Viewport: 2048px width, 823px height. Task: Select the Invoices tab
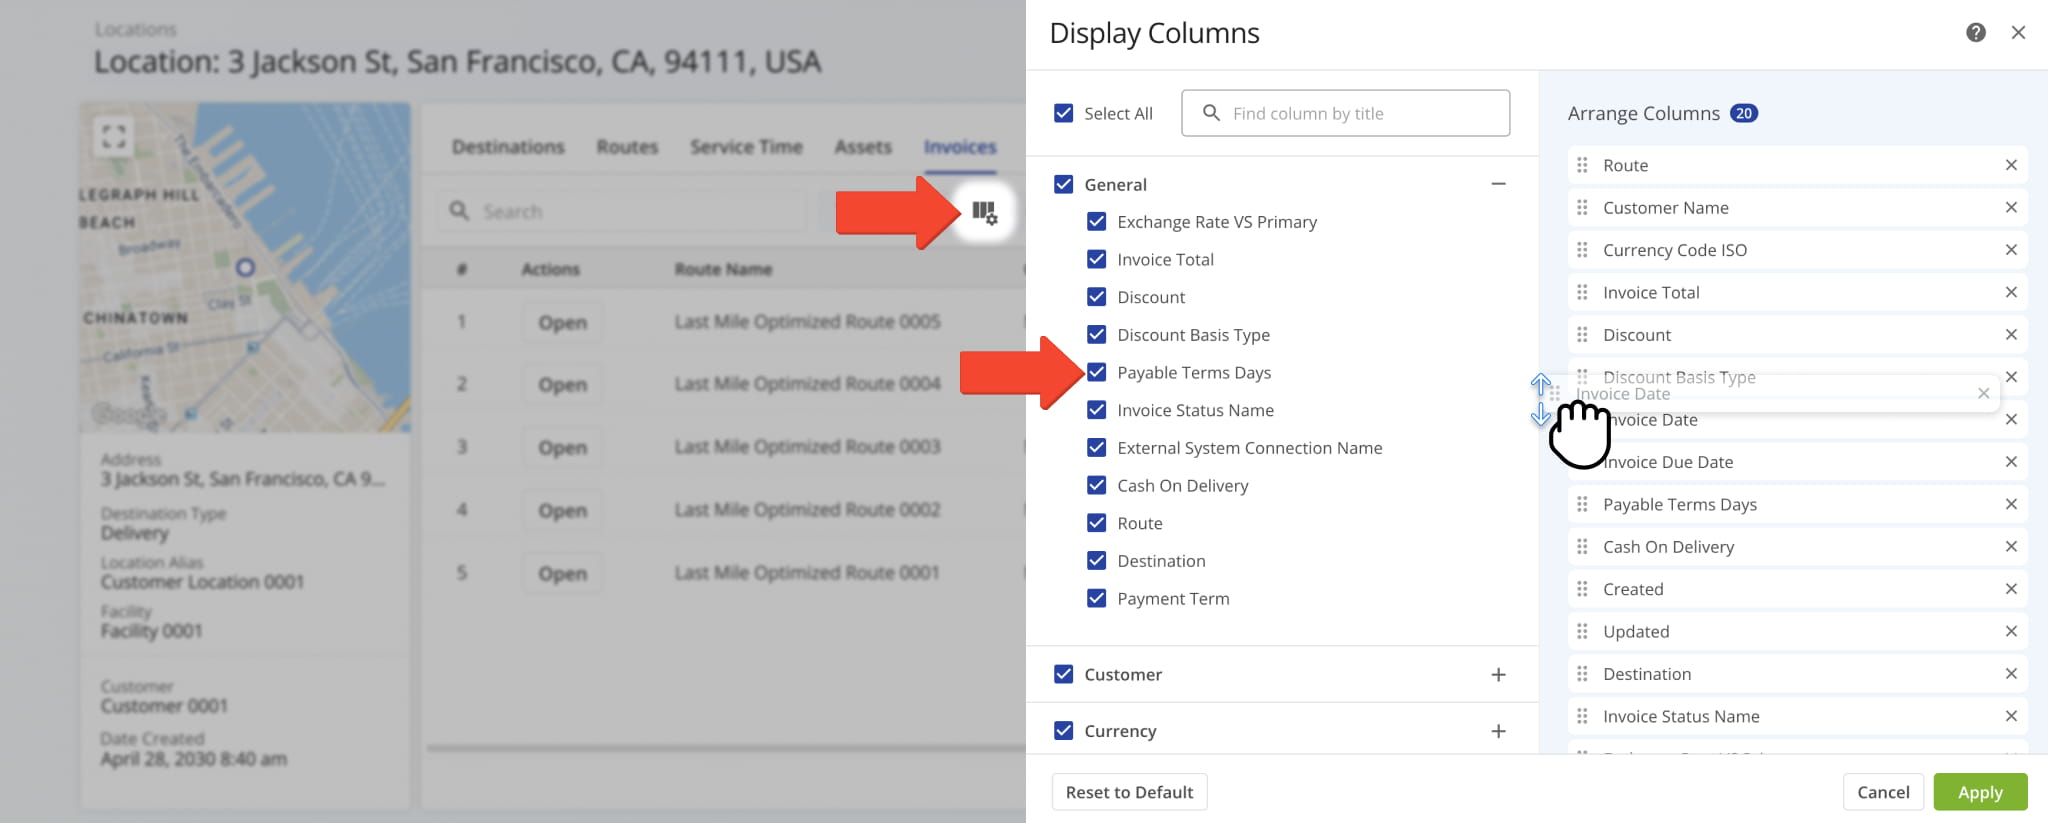tap(960, 147)
